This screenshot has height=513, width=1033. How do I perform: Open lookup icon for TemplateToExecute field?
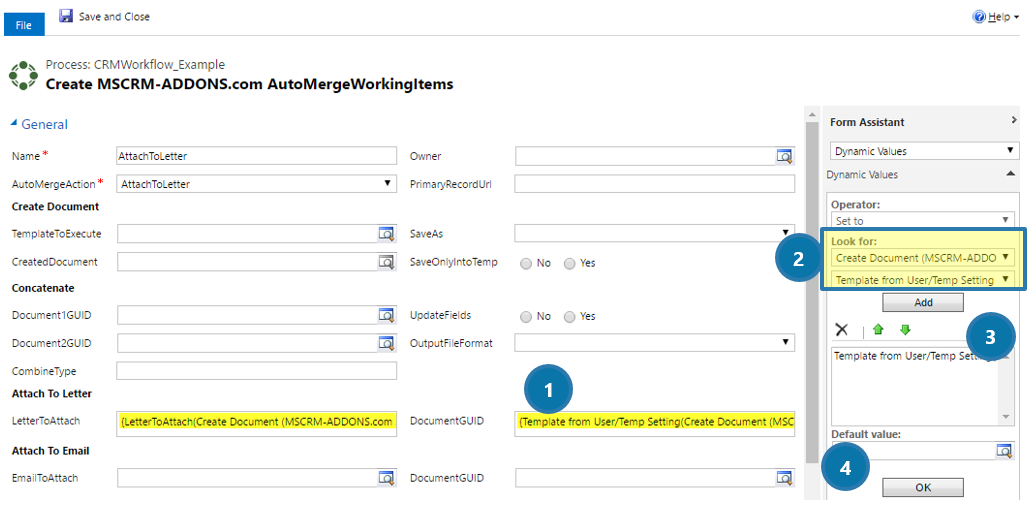click(x=386, y=233)
